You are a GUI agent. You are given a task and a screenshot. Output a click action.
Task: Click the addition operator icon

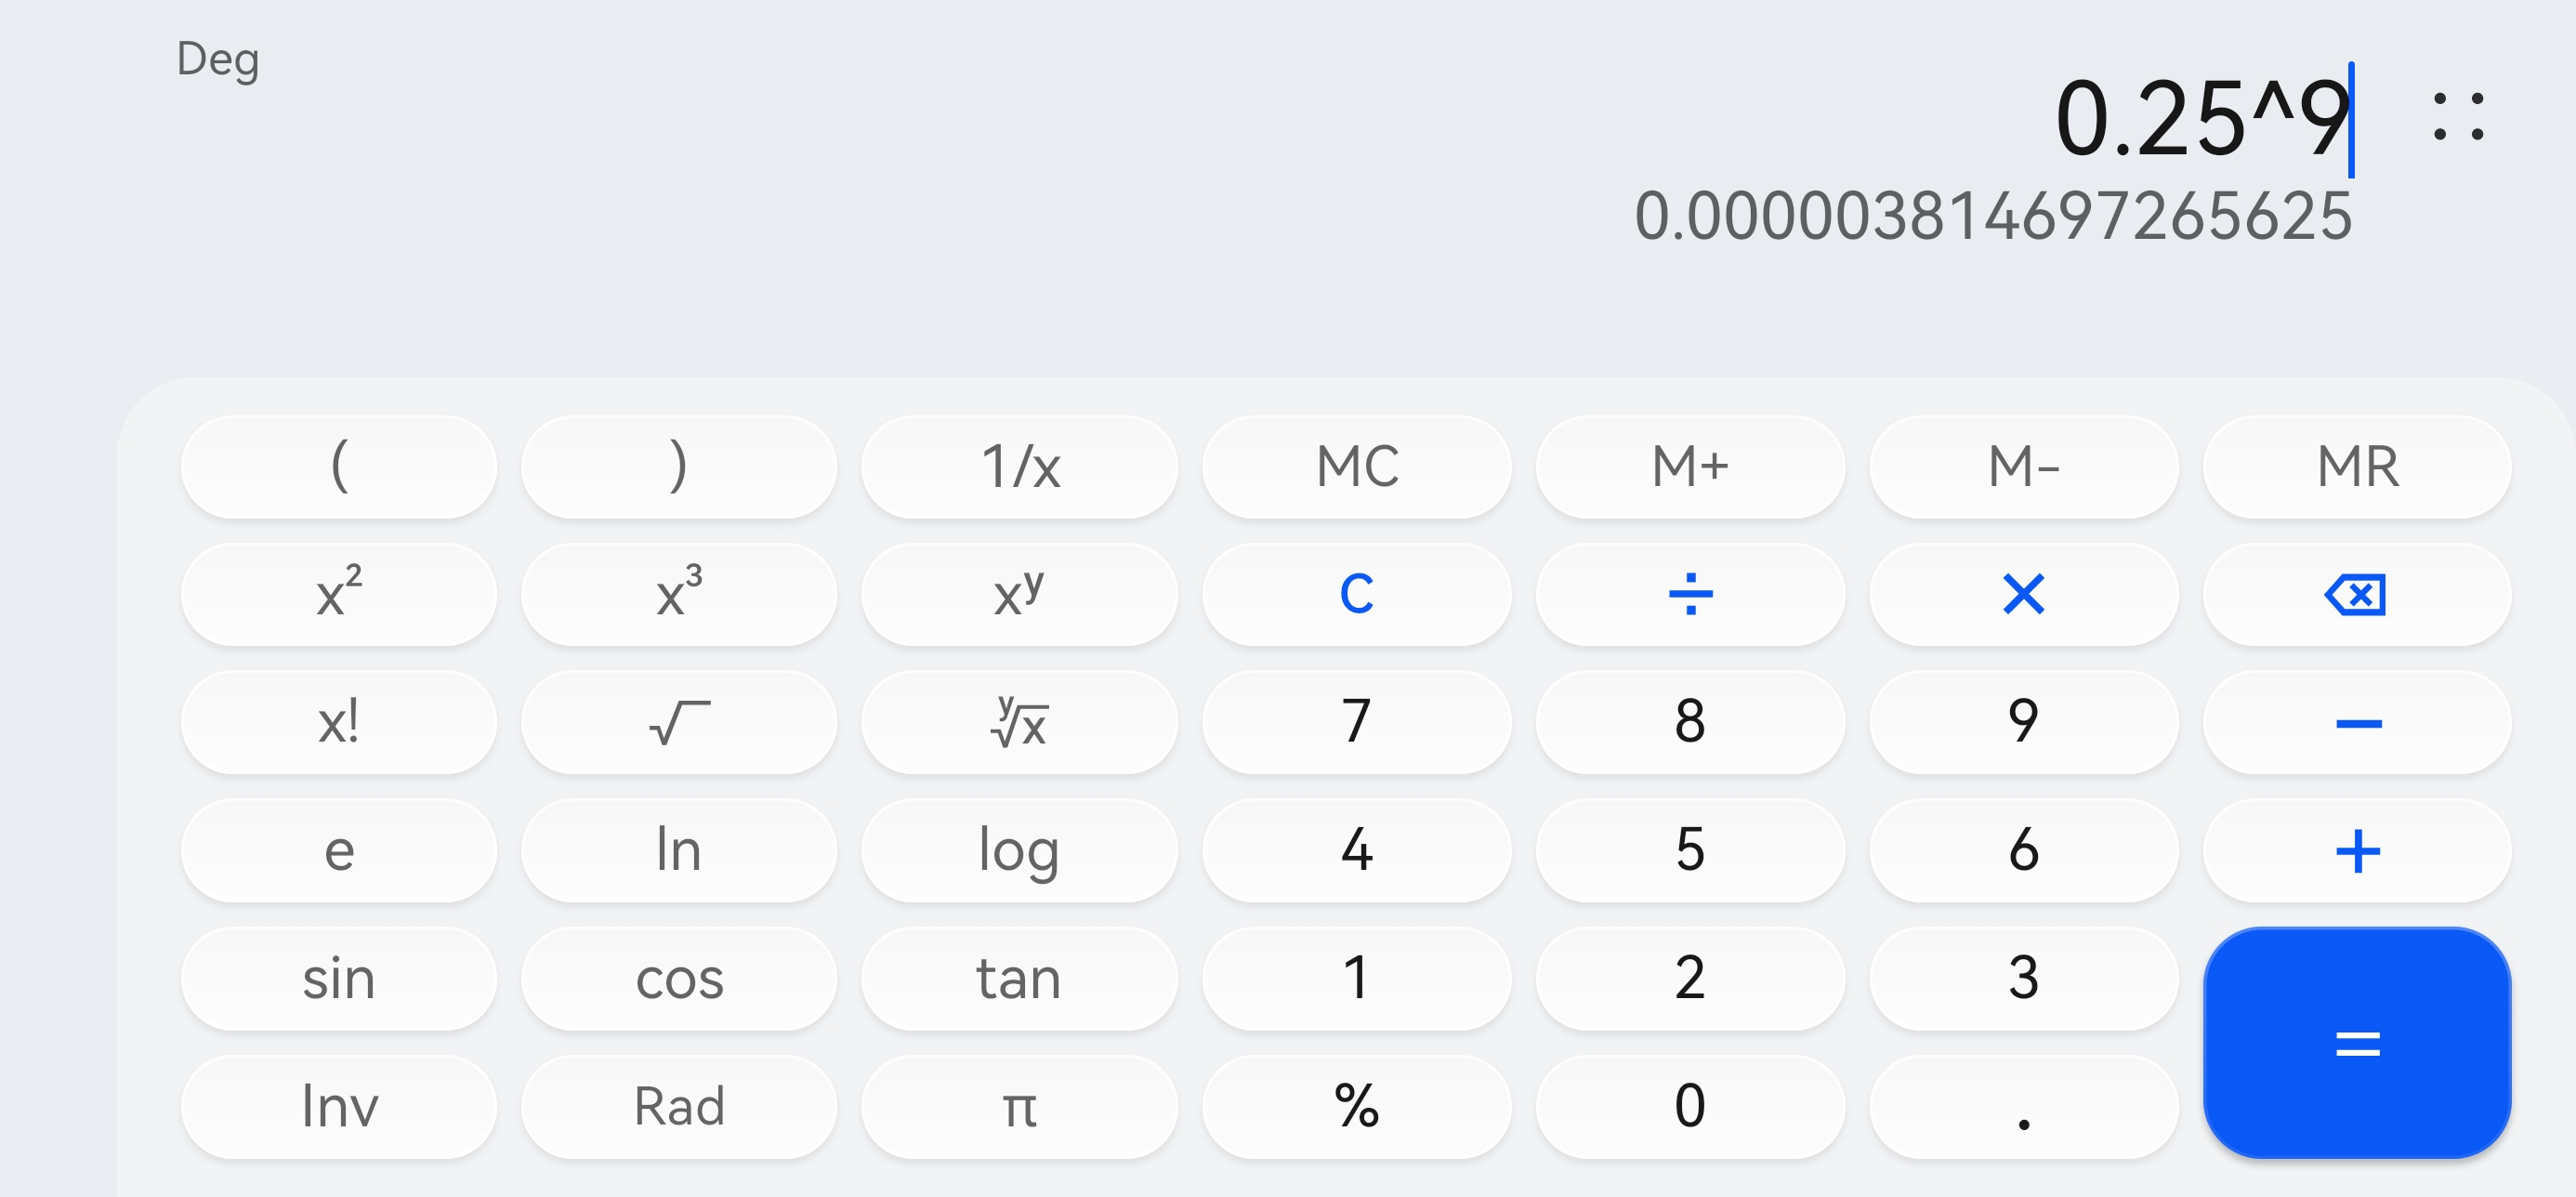click(x=2357, y=851)
